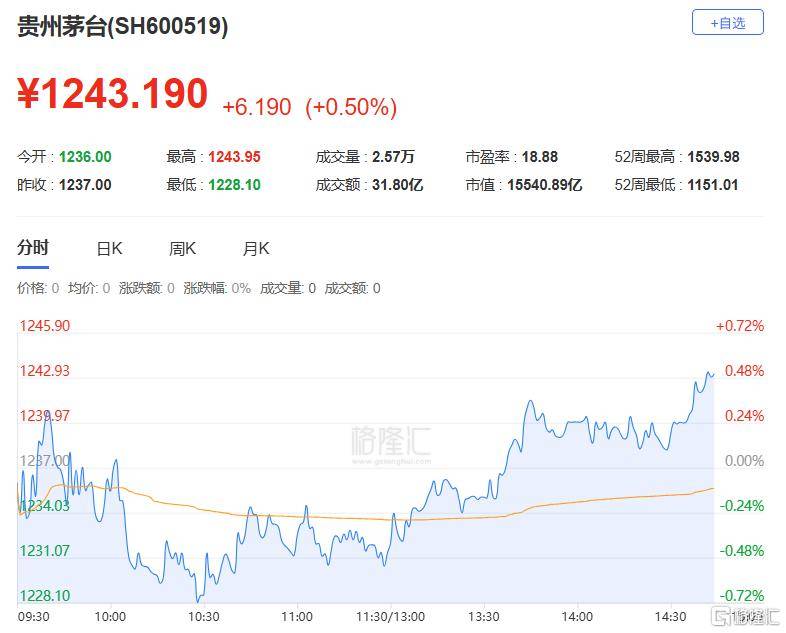Click the 最高 value 1243.95
The image size is (786, 633).
235,157
